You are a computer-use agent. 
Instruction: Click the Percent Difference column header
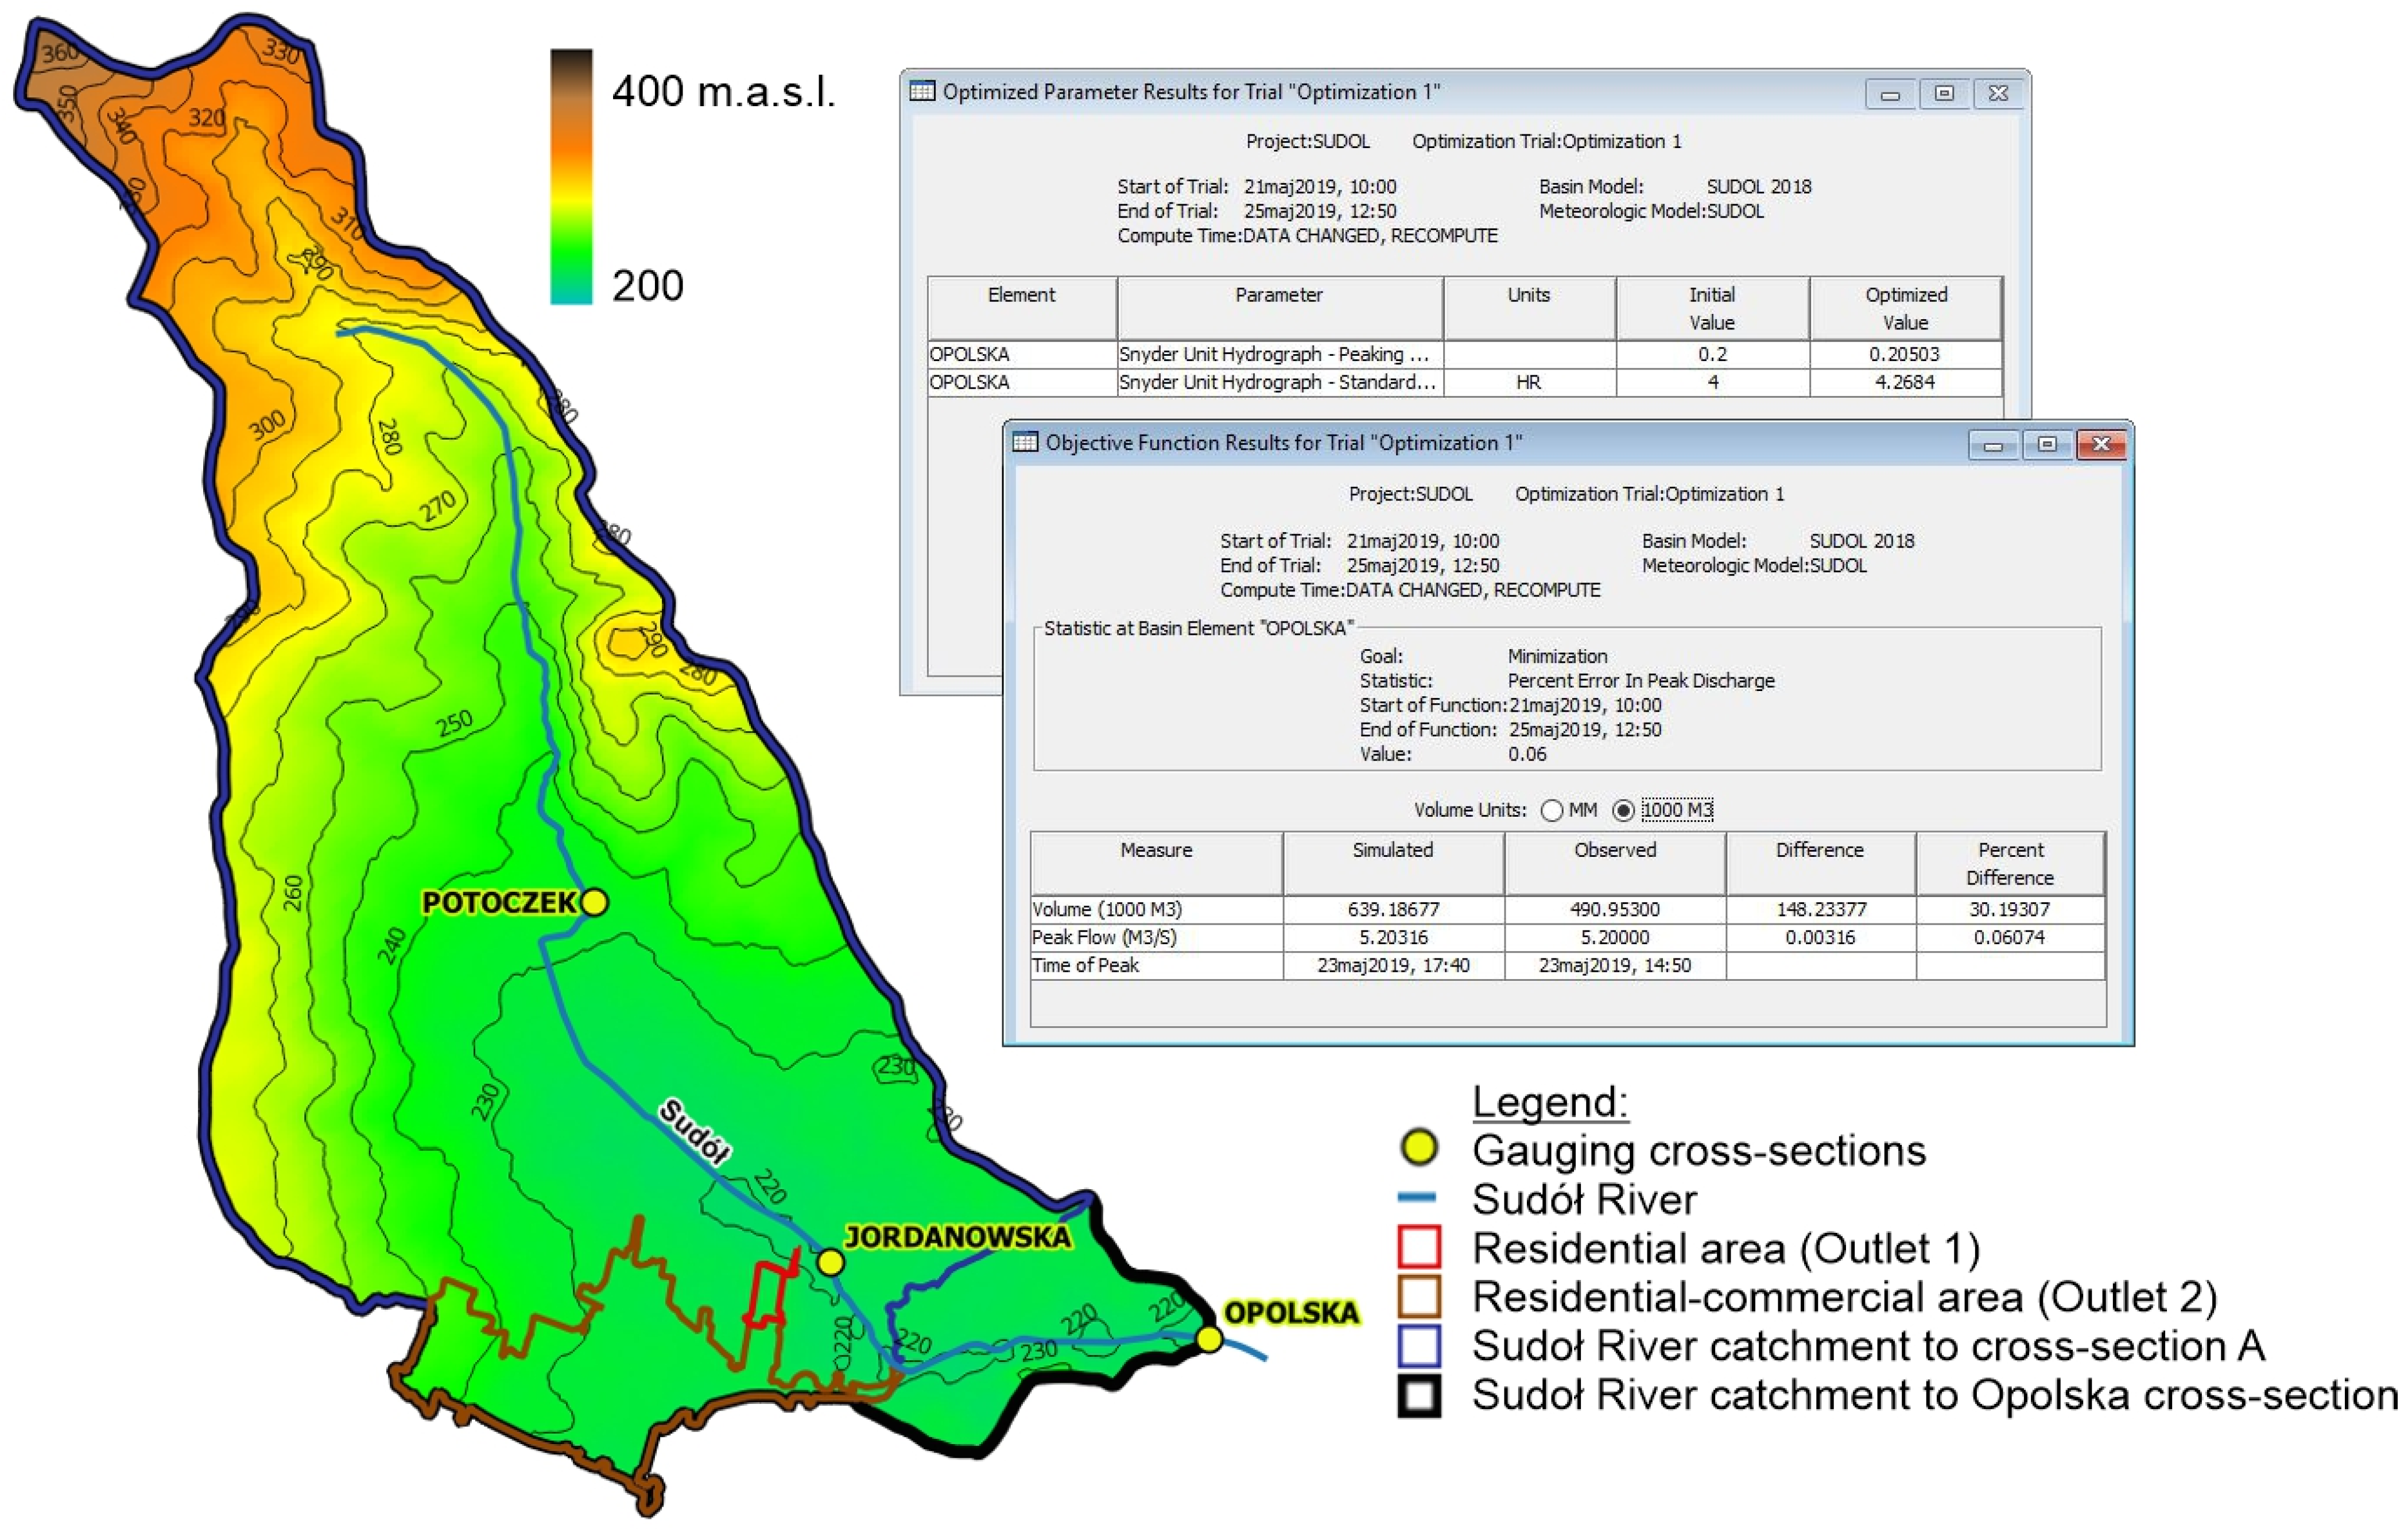tap(2010, 863)
